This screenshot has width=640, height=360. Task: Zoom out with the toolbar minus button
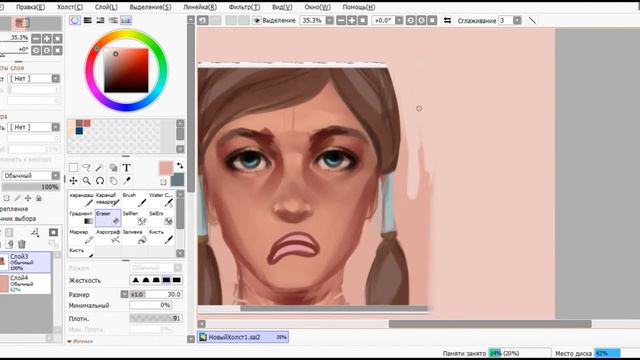point(341,20)
